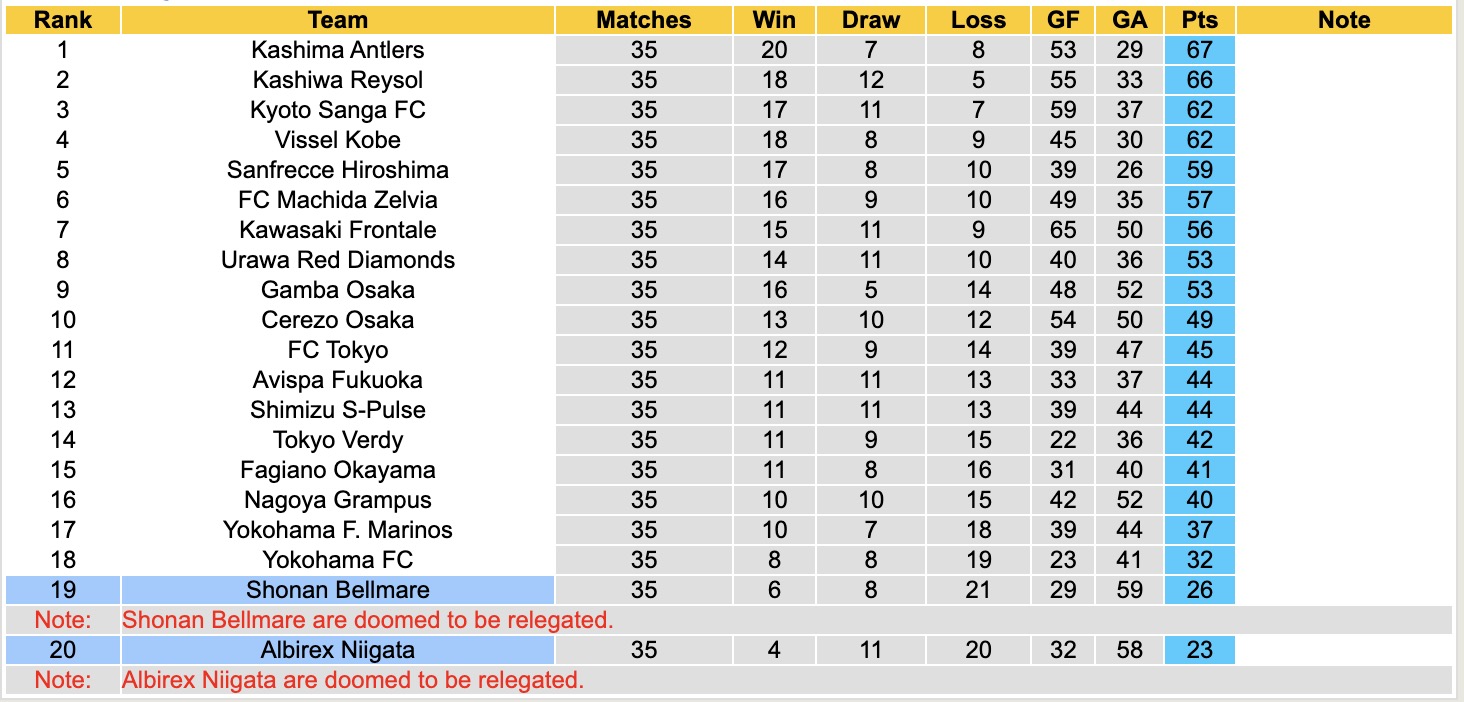This screenshot has width=1464, height=702.
Task: Click the Kawasaki Frontale team name
Action: coord(338,230)
